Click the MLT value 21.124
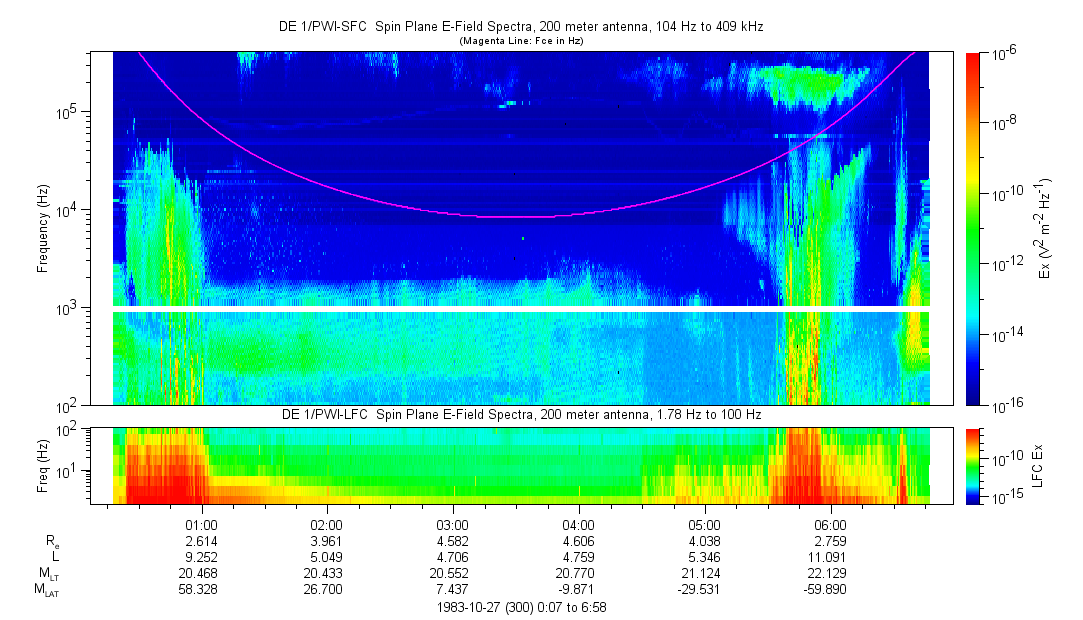 704,573
